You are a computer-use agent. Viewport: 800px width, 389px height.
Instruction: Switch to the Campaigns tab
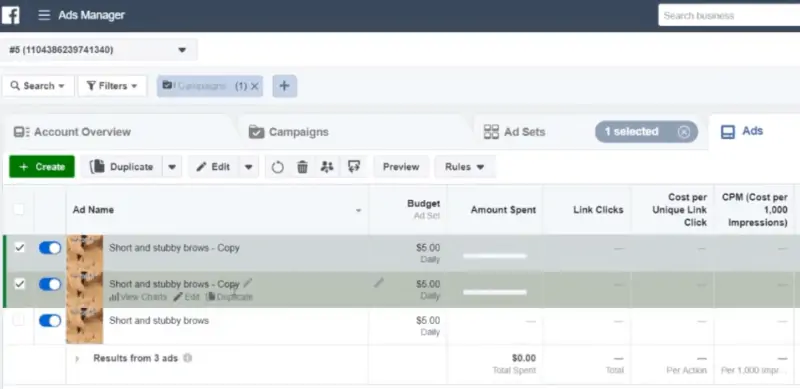(x=289, y=132)
